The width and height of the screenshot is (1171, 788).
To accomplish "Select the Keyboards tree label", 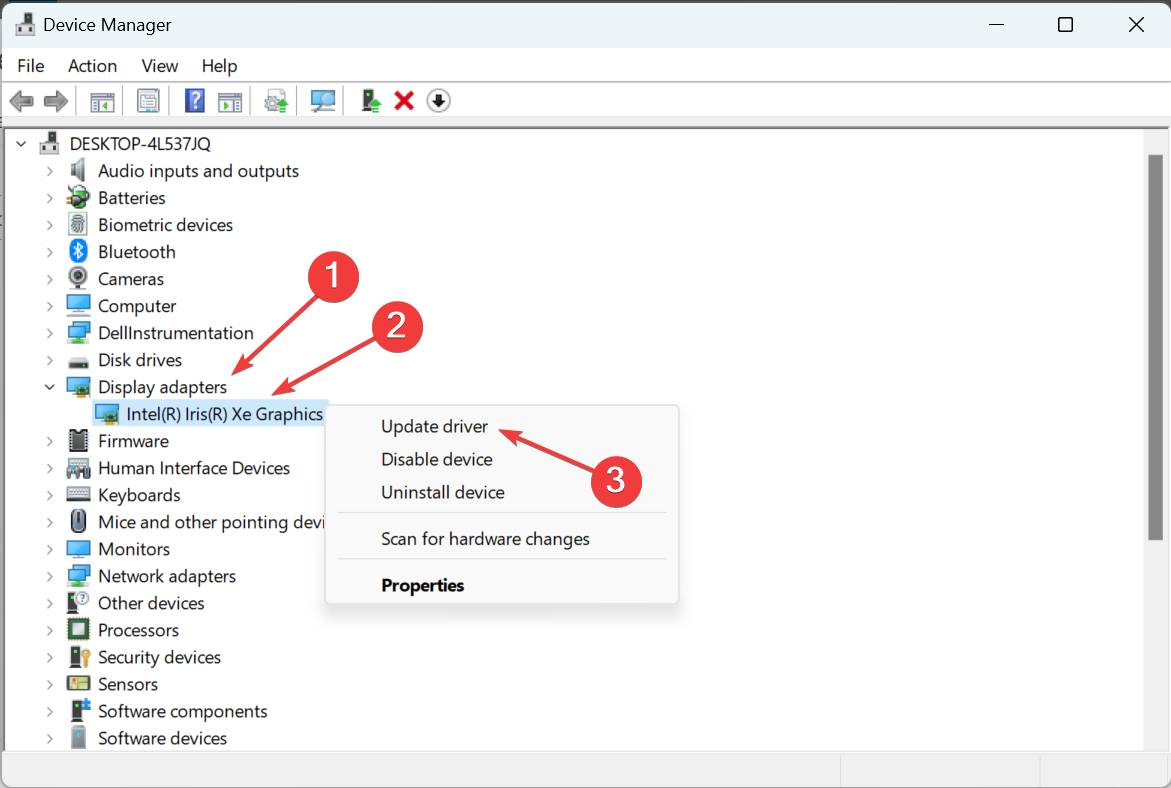I will coord(139,495).
